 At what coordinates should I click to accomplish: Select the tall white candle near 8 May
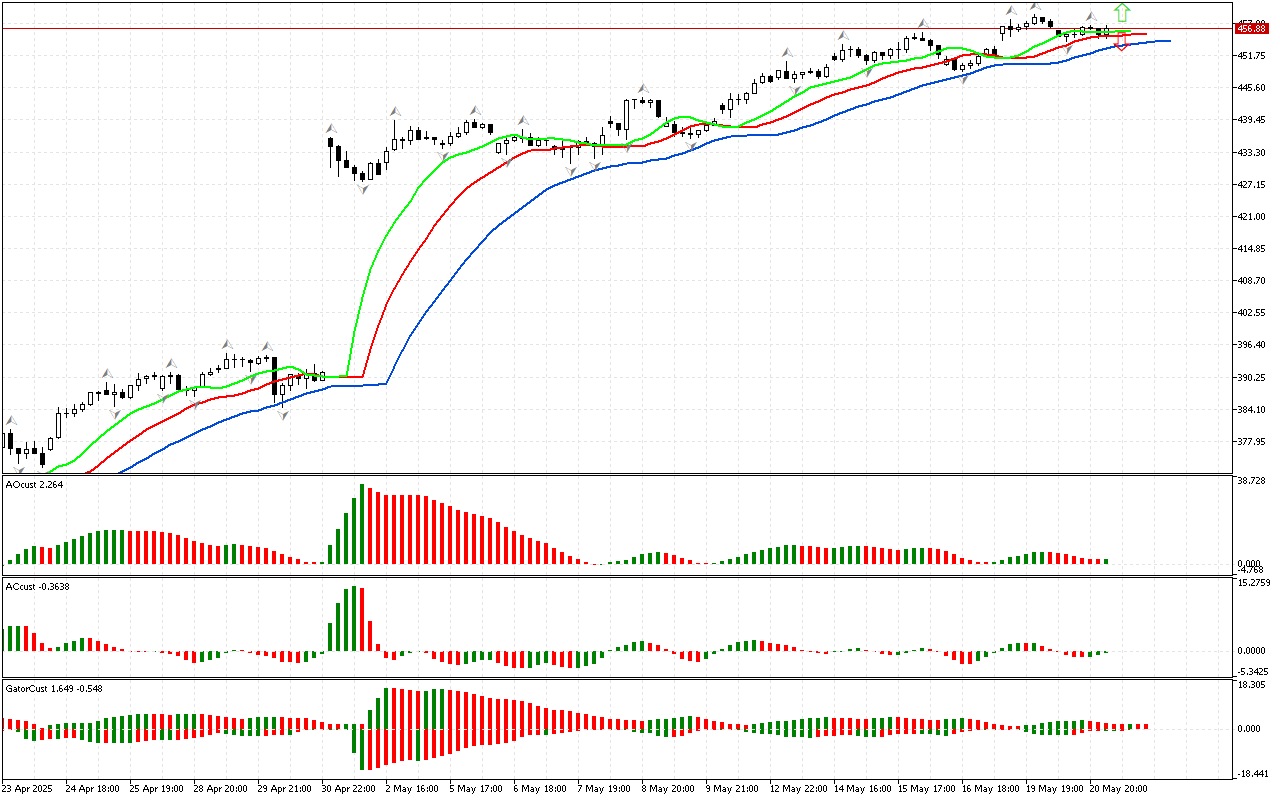point(627,116)
